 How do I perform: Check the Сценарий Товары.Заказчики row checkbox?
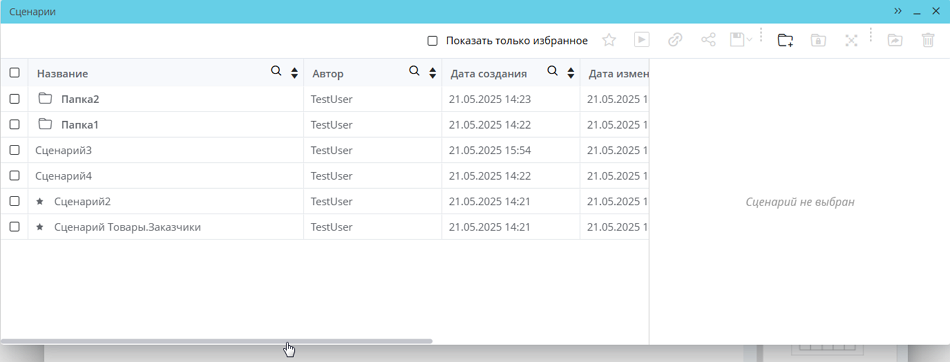tap(15, 227)
